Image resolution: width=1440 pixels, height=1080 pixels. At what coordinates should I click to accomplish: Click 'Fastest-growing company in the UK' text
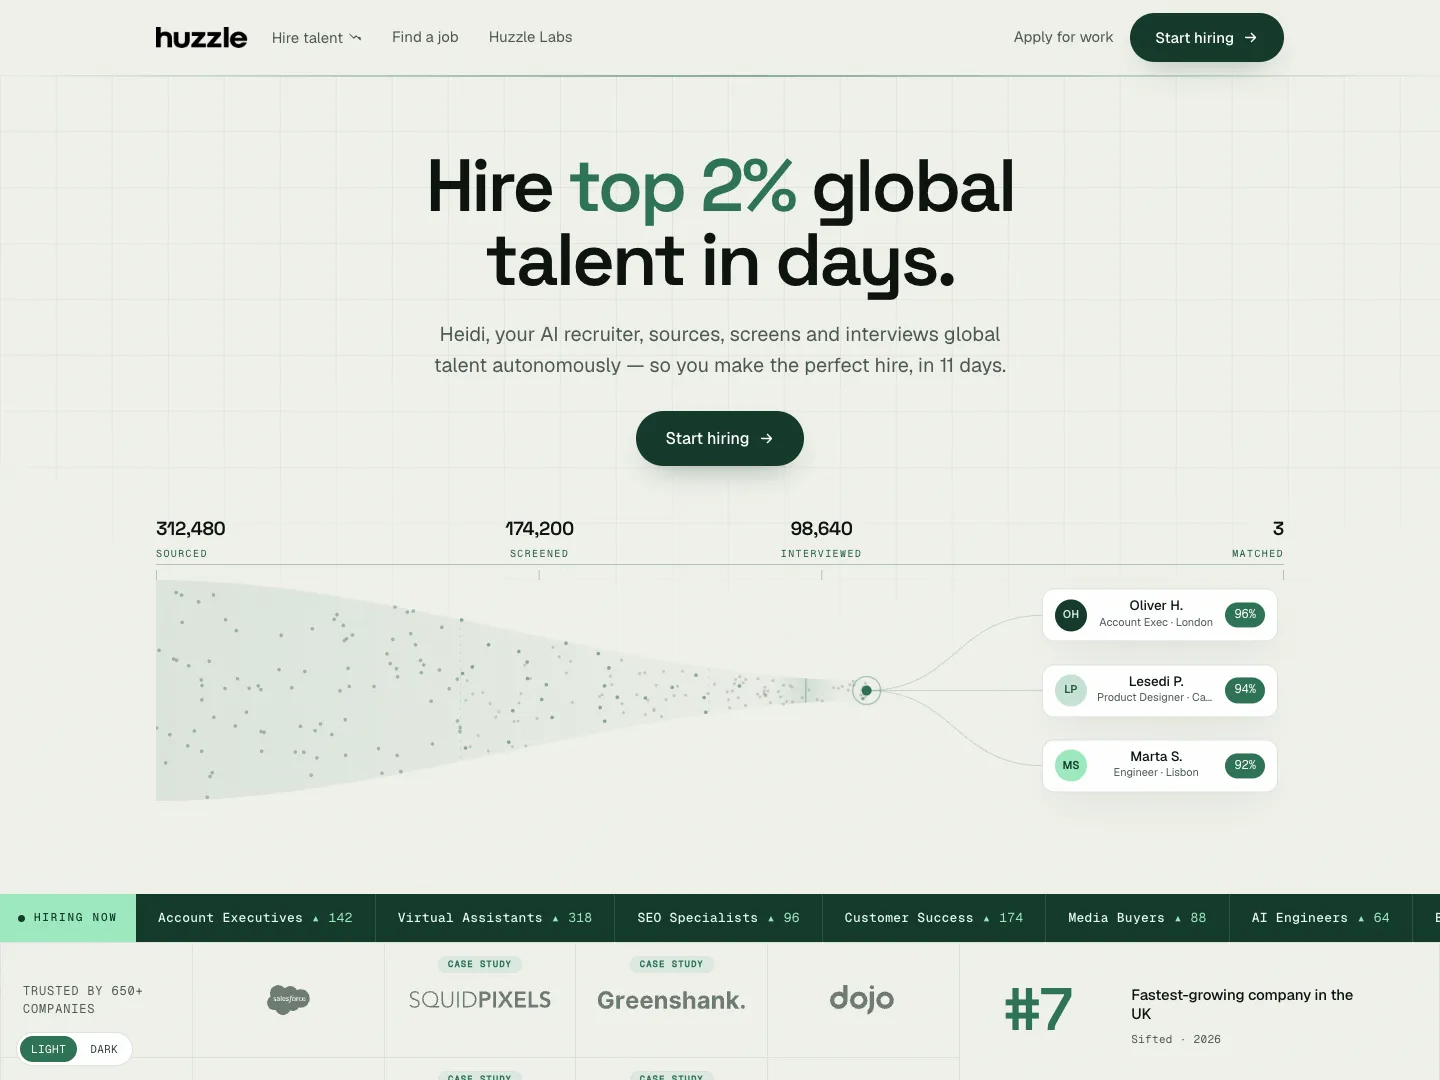1242,1004
